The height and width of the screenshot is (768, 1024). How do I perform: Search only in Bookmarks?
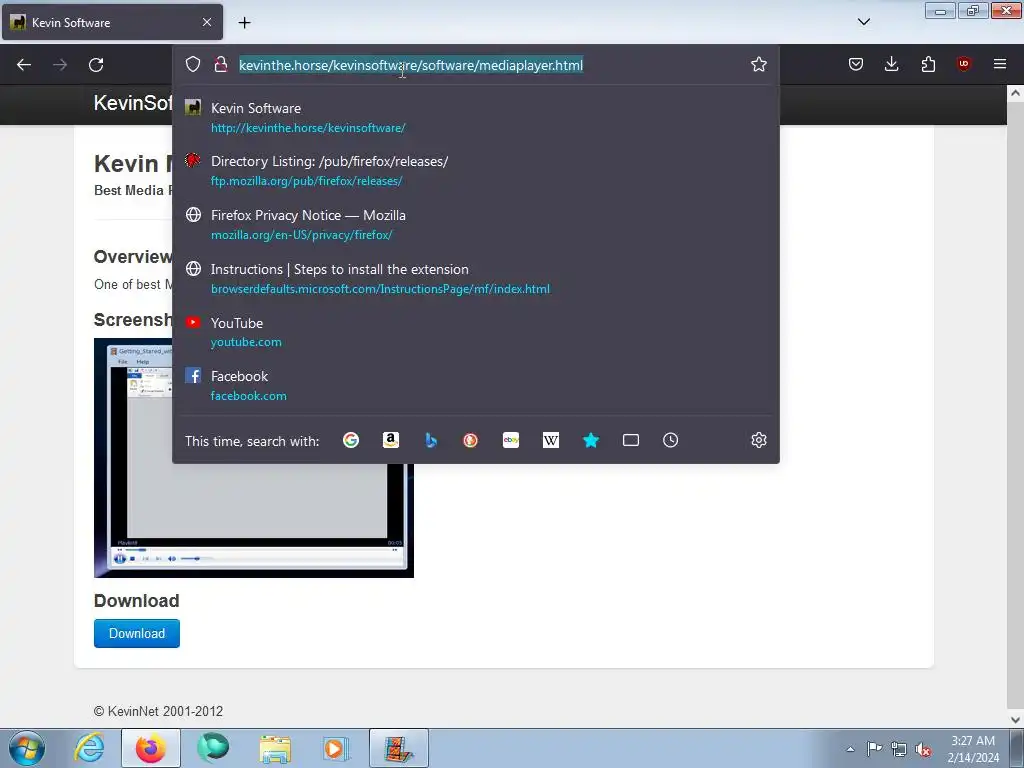coord(591,440)
